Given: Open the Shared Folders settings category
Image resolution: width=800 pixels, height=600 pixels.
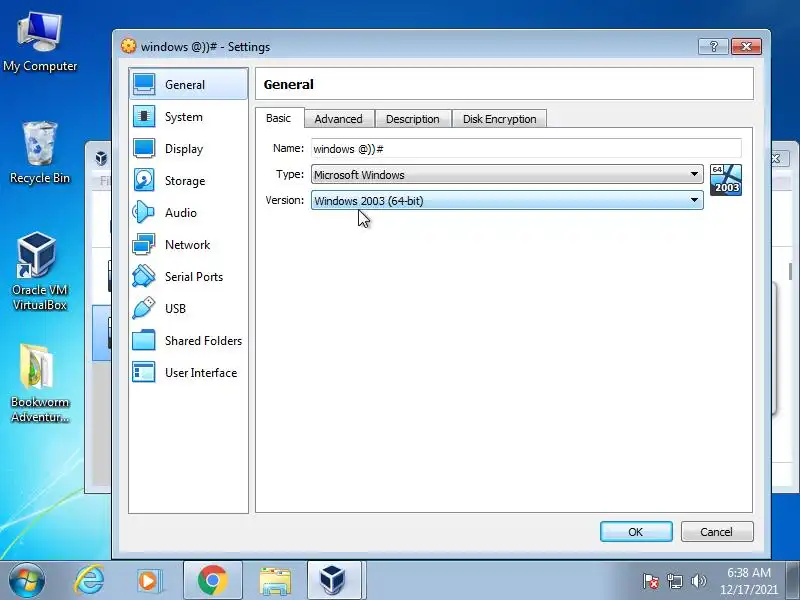Looking at the screenshot, I should coord(188,341).
